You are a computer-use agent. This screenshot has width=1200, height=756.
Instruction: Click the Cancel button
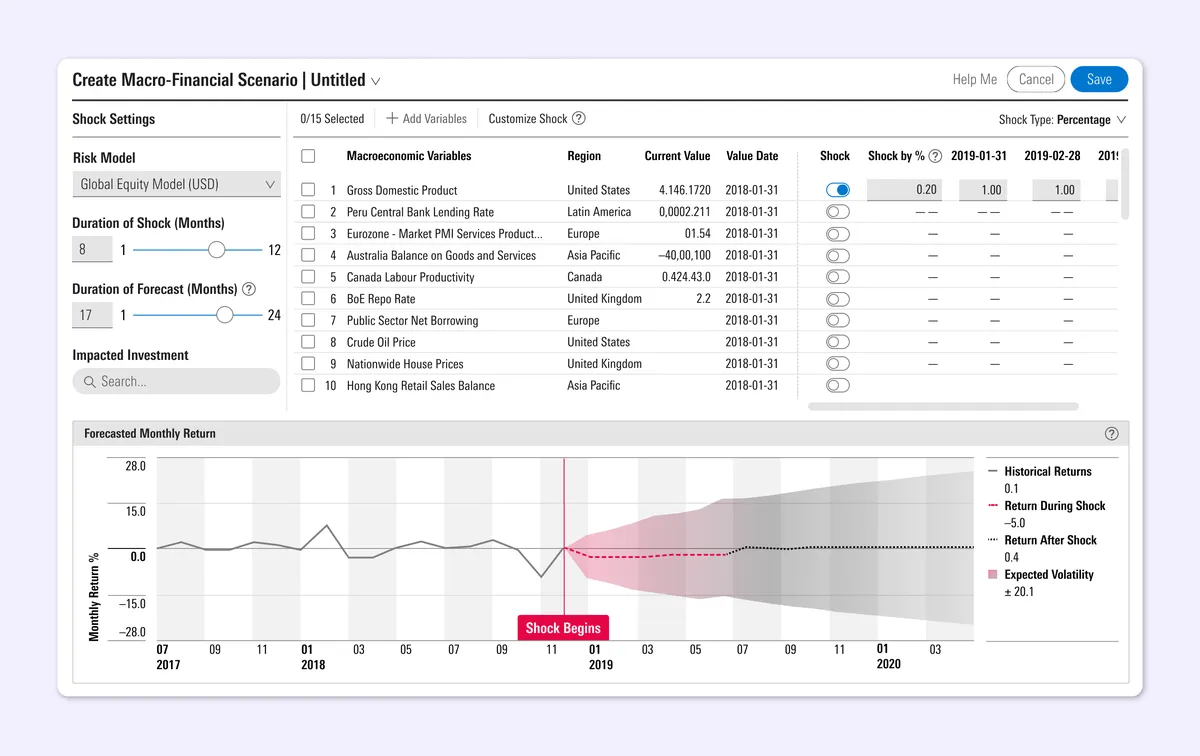click(x=1036, y=80)
